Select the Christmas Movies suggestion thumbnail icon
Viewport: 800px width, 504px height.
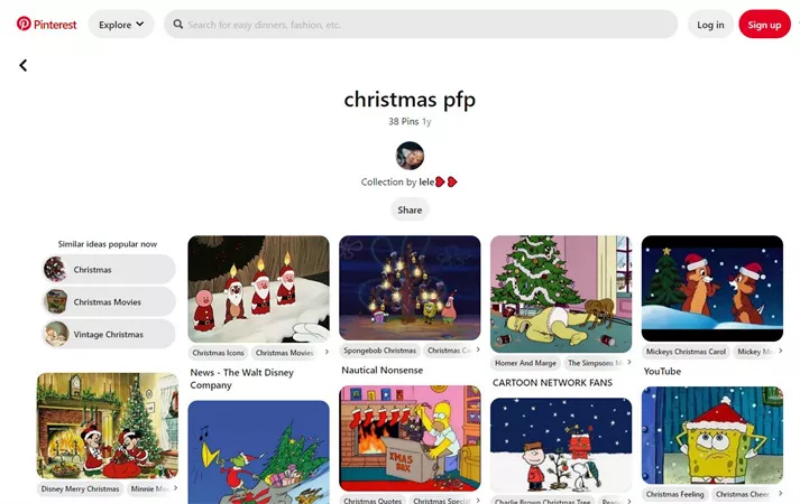point(56,301)
